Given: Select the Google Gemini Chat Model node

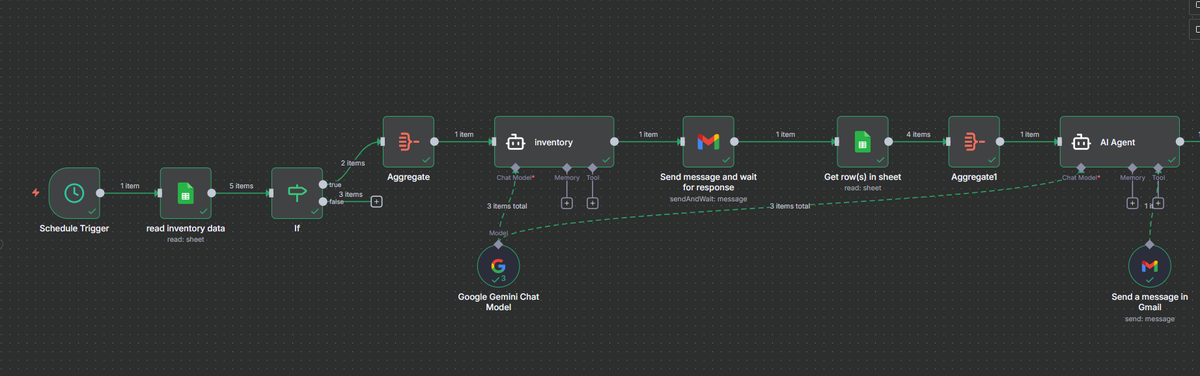Looking at the screenshot, I should (498, 265).
